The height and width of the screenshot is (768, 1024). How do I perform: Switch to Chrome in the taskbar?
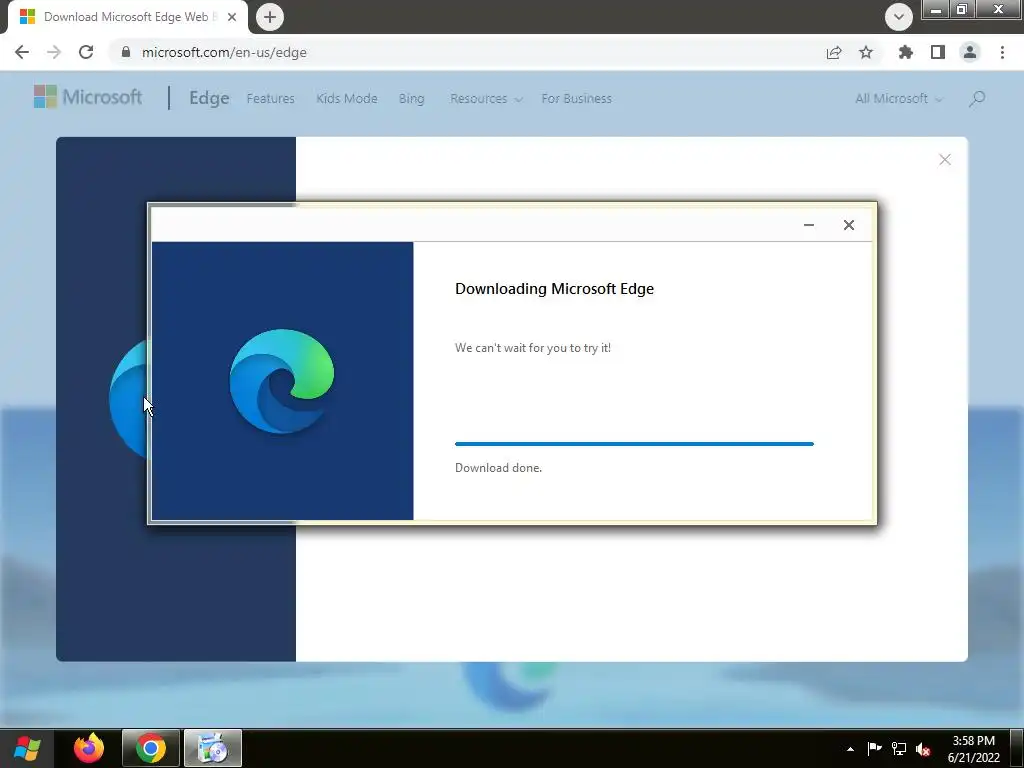(x=151, y=748)
